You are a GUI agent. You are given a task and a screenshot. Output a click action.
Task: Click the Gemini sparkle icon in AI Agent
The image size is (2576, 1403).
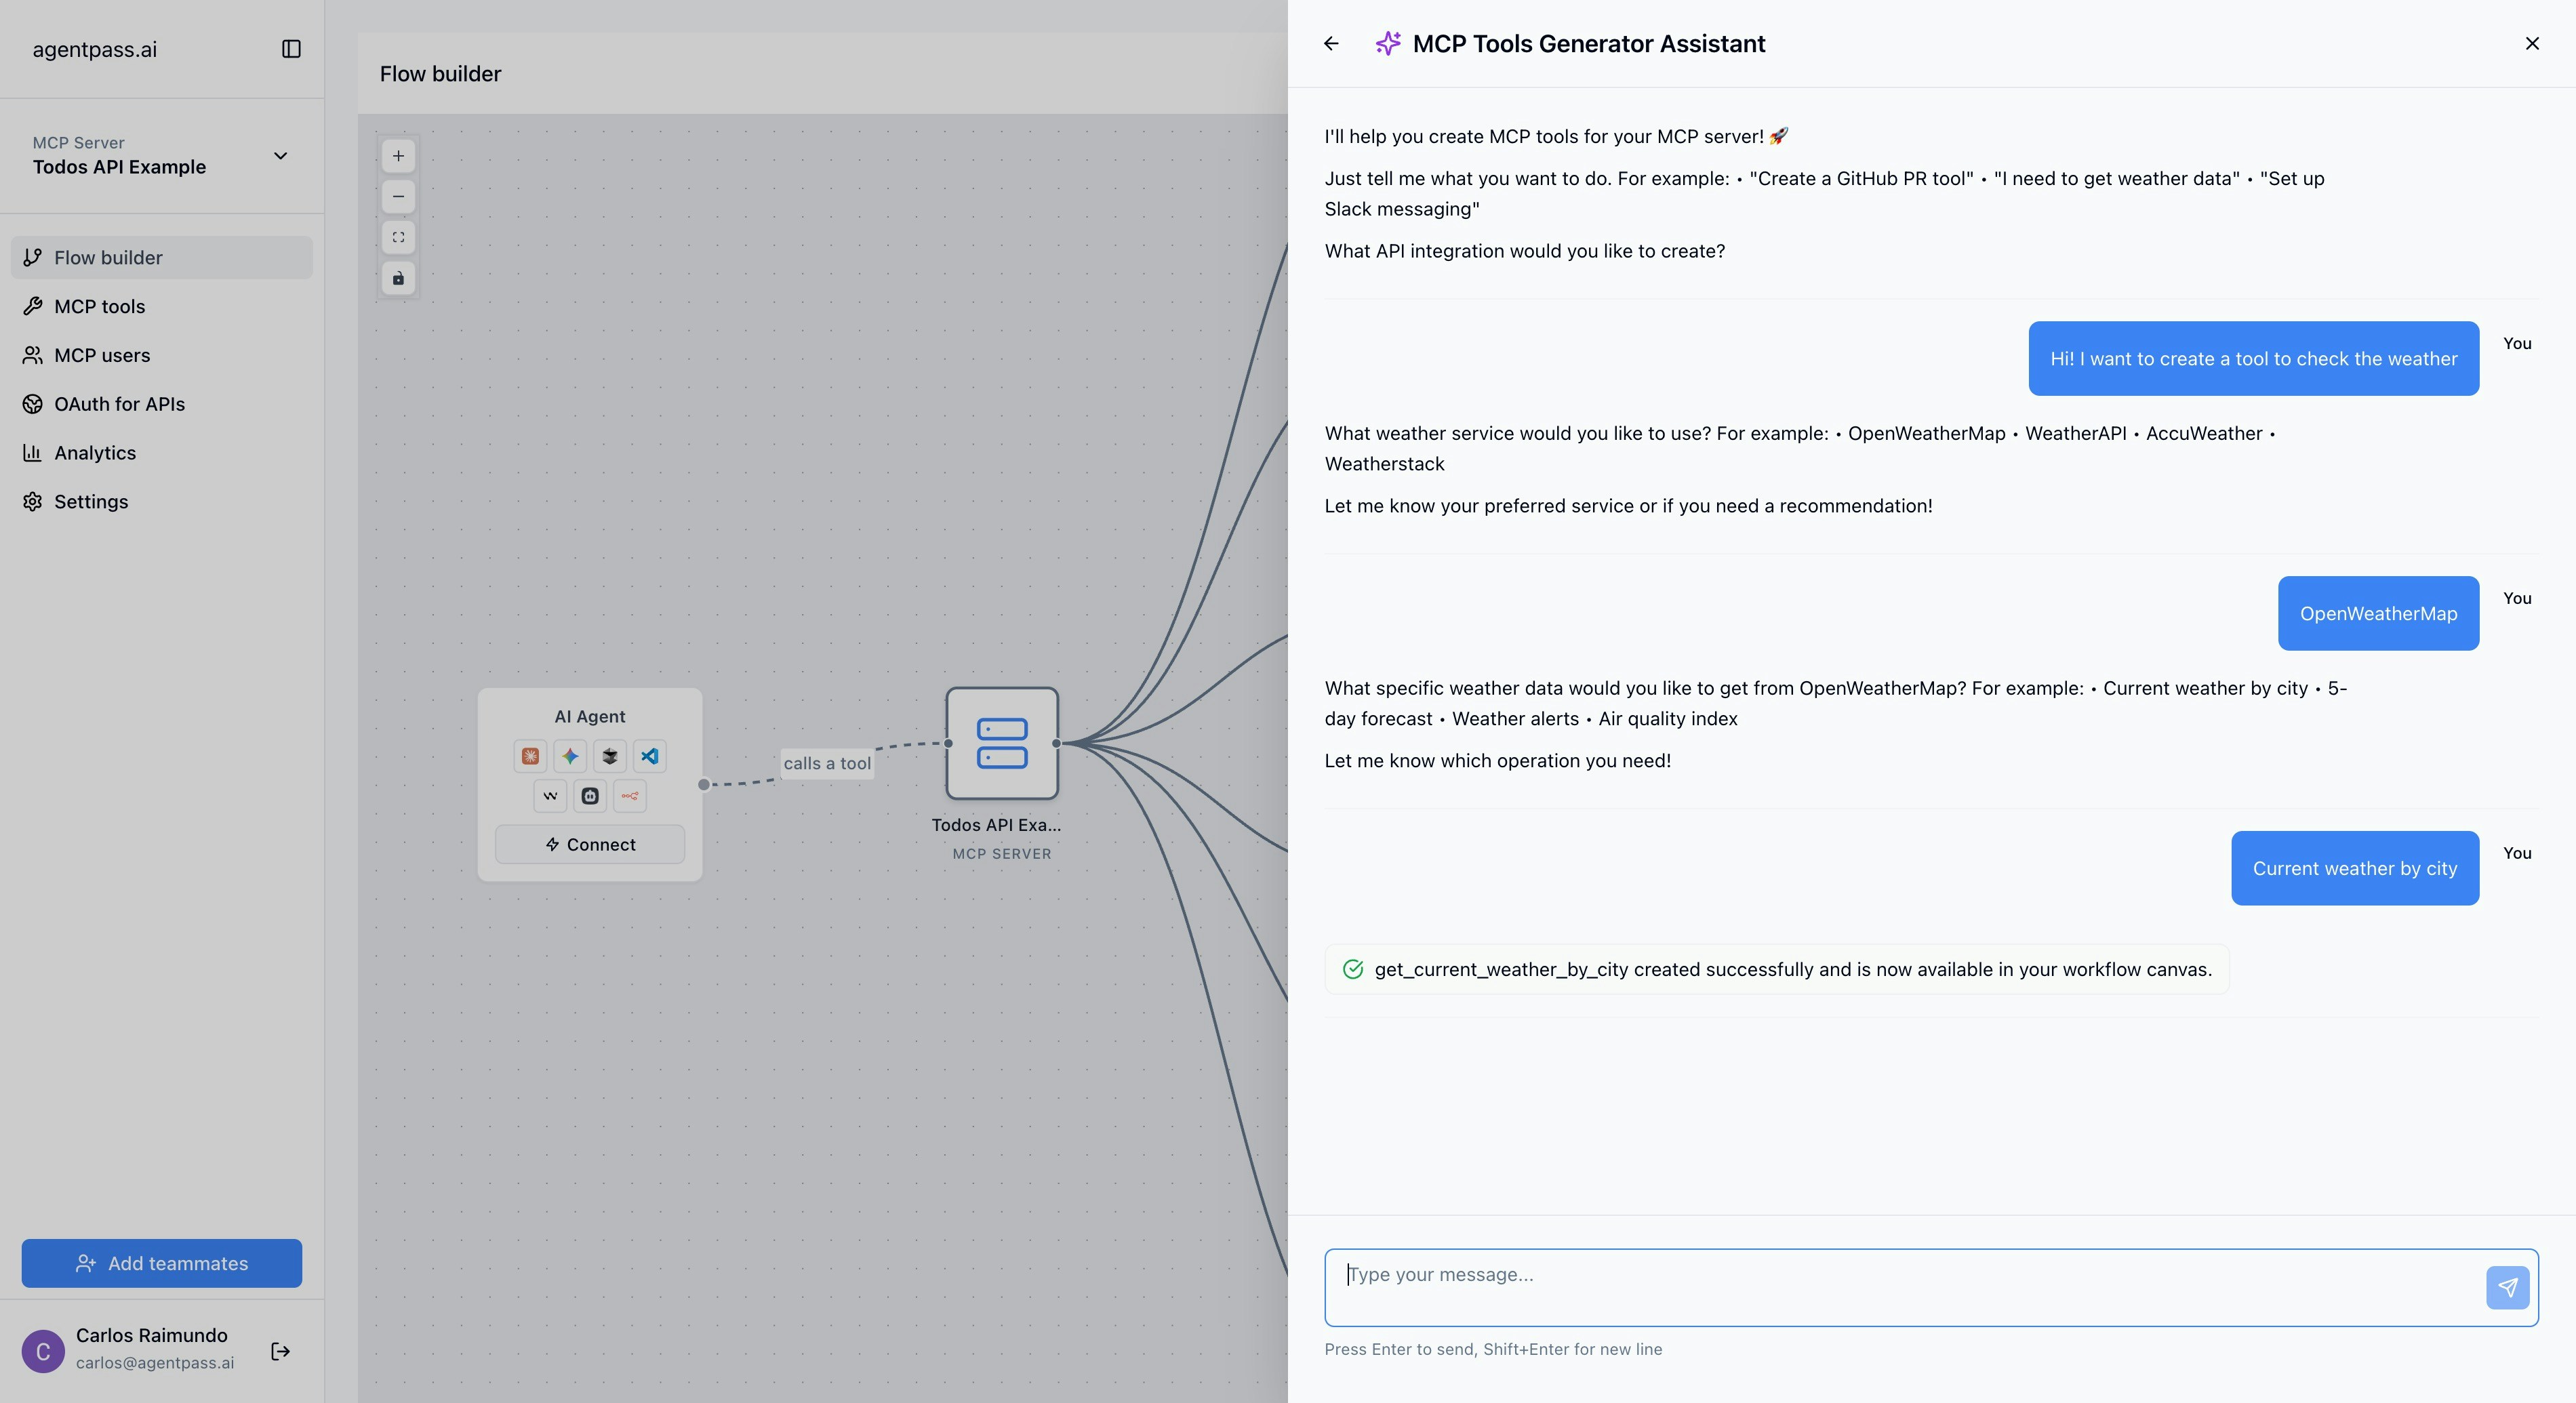[570, 756]
